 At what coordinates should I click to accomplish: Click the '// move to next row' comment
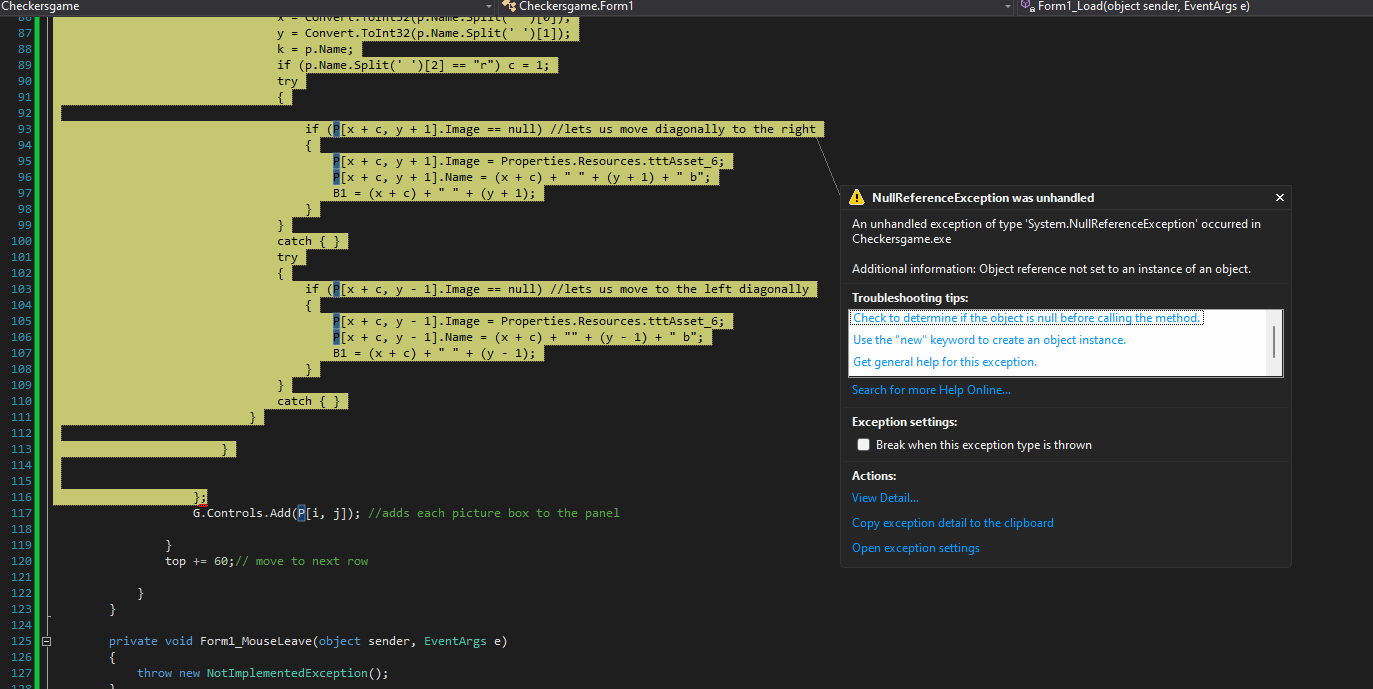302,561
